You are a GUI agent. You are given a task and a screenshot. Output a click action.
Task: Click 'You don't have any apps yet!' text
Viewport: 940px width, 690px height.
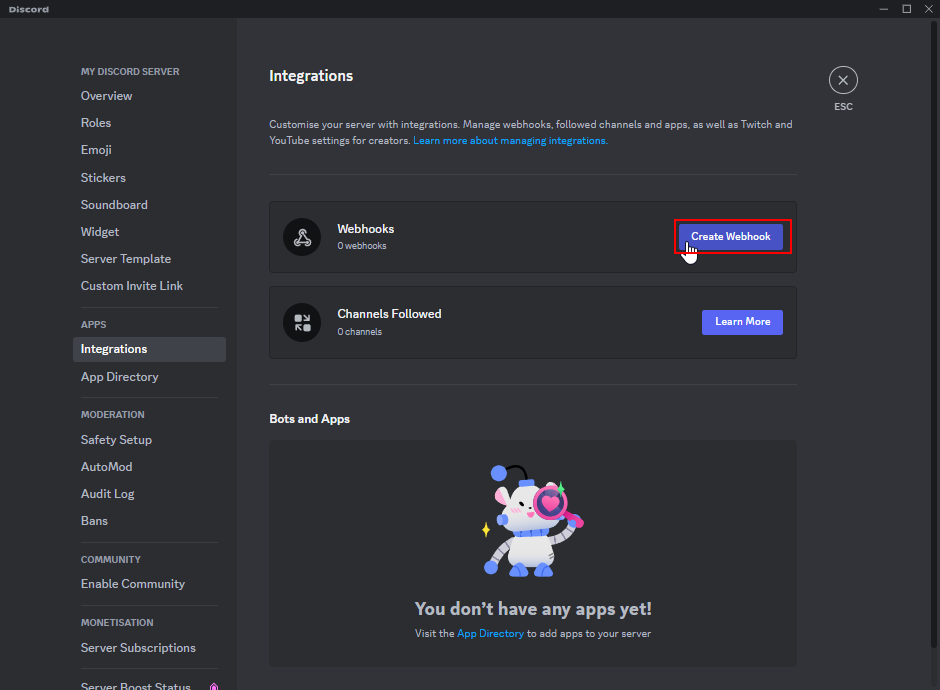(533, 609)
